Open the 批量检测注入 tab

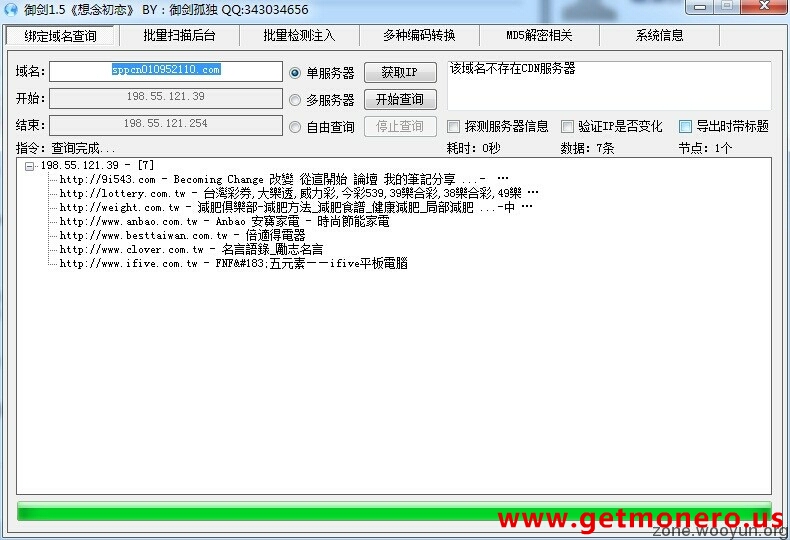click(x=299, y=36)
